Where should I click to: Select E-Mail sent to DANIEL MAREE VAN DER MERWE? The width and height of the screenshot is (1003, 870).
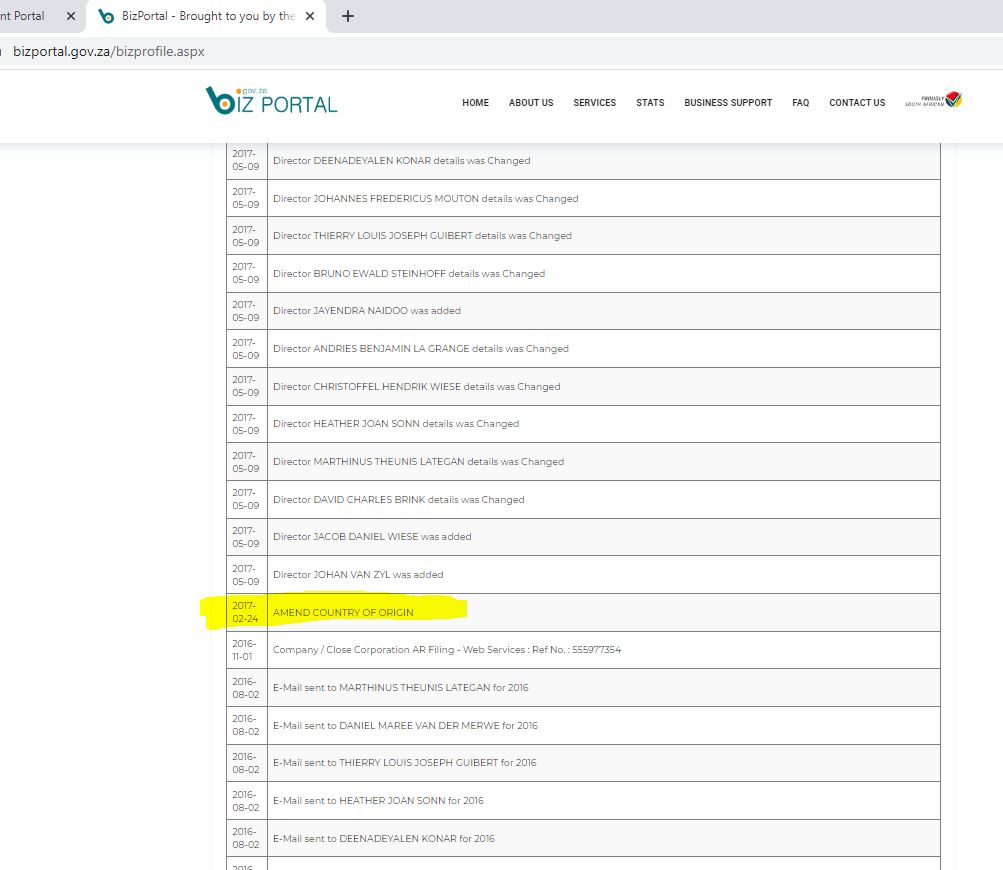coord(583,725)
